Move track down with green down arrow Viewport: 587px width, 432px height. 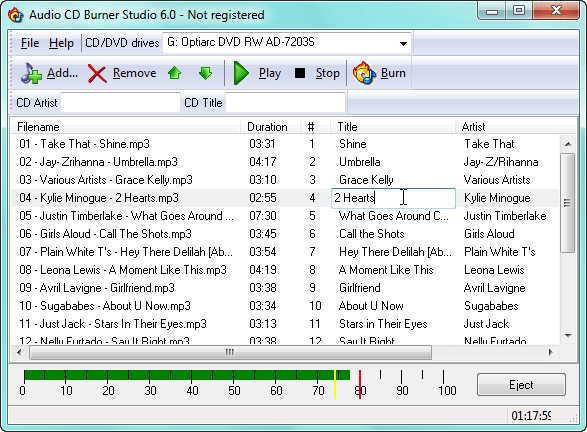[205, 73]
